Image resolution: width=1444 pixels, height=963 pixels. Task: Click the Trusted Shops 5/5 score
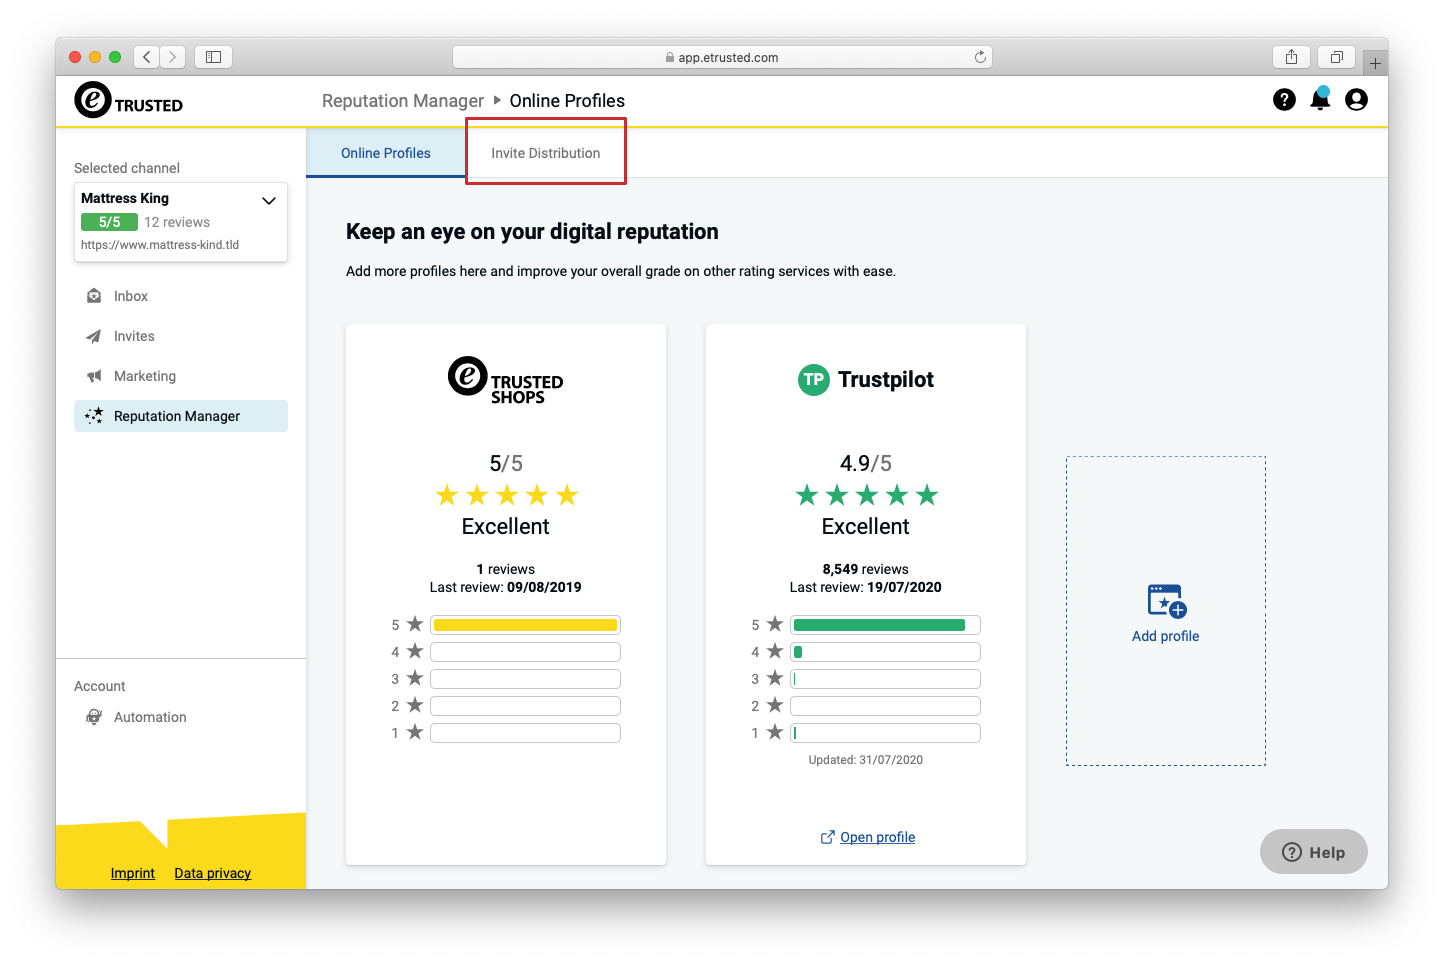(x=506, y=463)
